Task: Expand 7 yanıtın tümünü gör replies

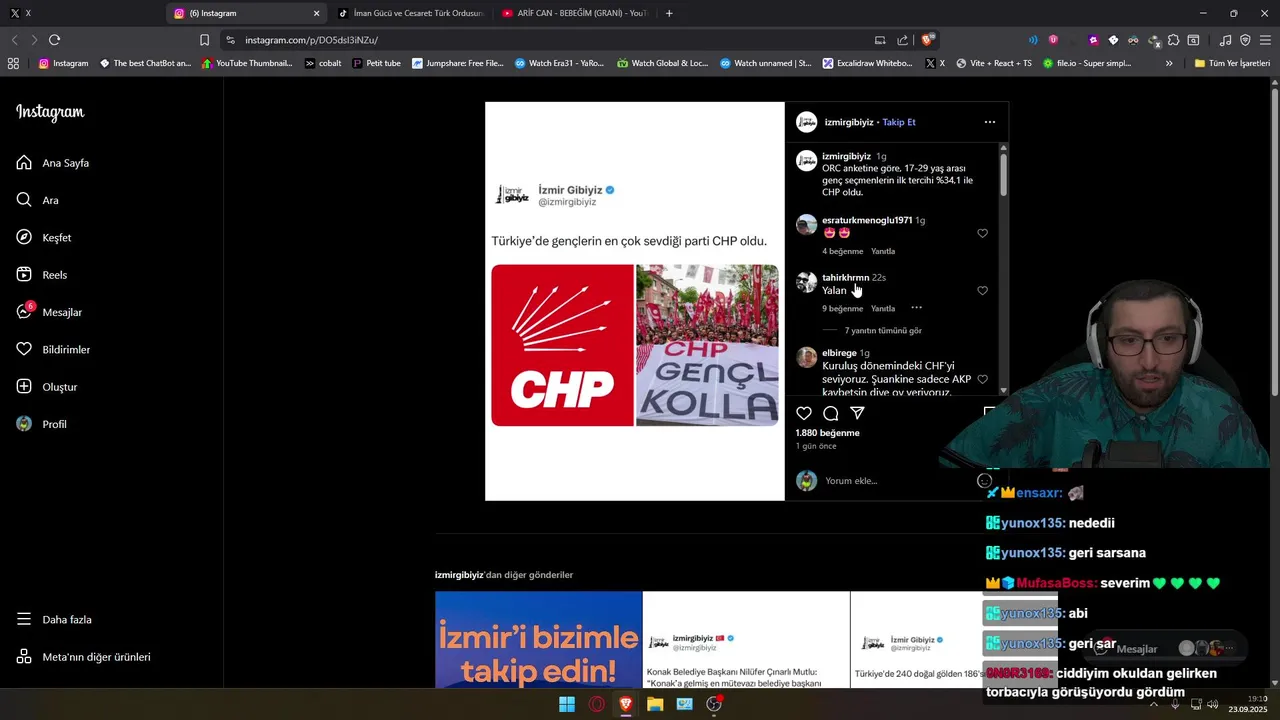Action: [x=883, y=330]
